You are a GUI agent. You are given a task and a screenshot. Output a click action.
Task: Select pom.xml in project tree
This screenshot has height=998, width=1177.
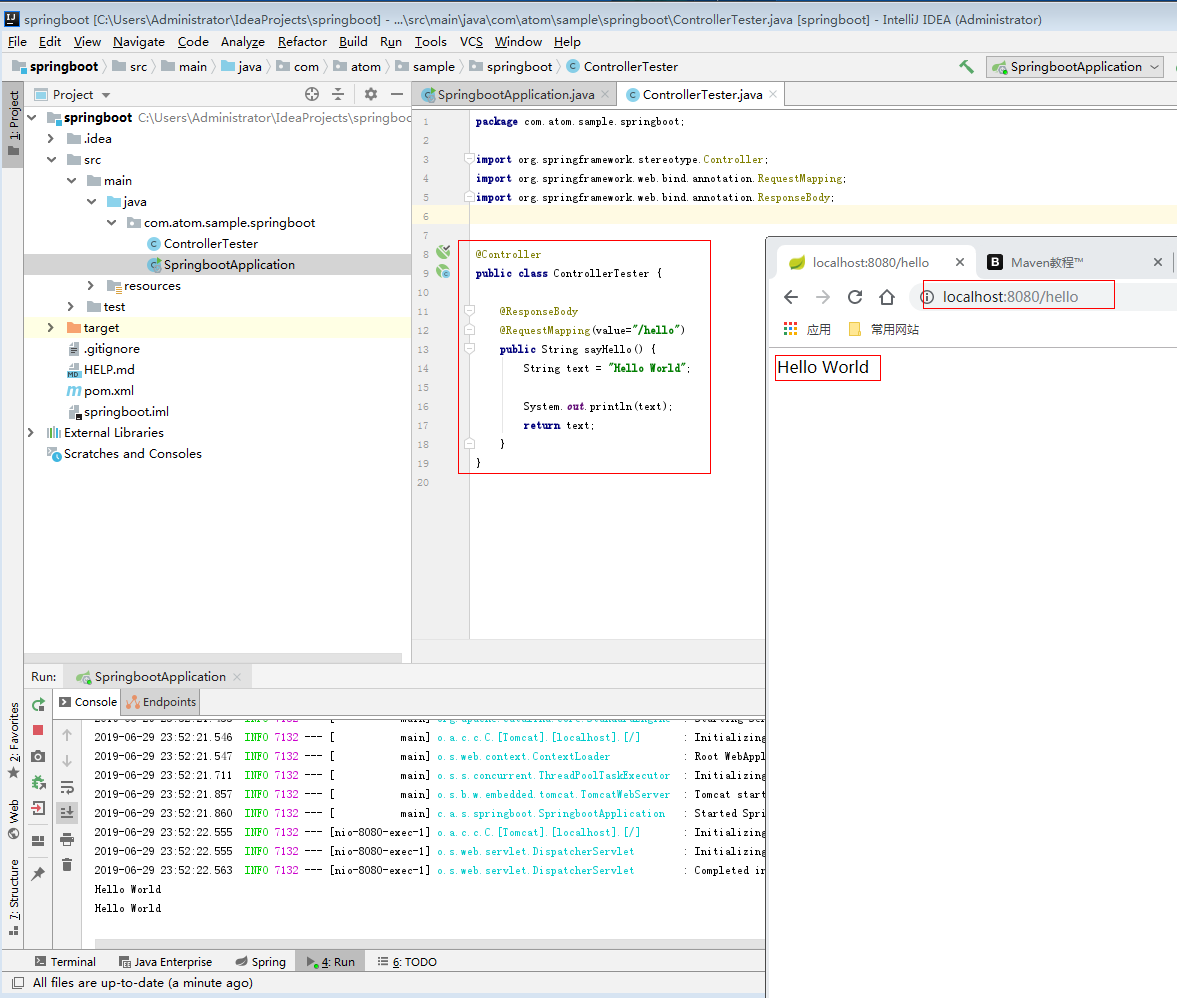pos(101,391)
